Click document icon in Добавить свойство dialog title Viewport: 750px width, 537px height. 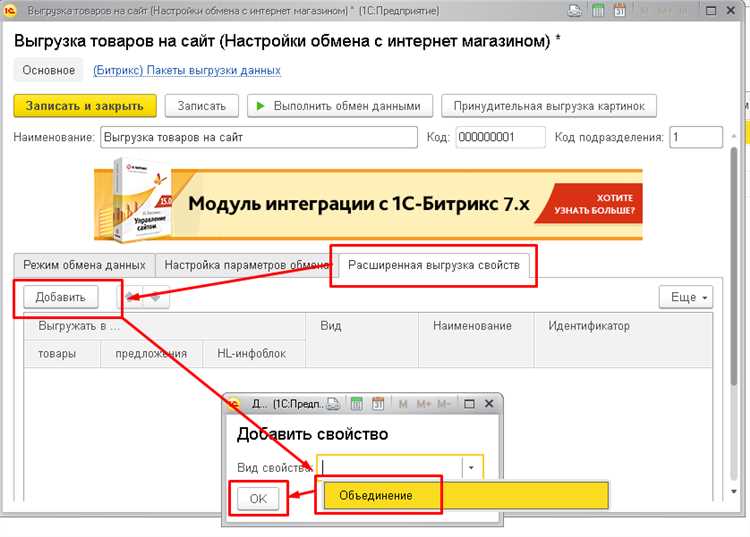pyautogui.click(x=333, y=404)
